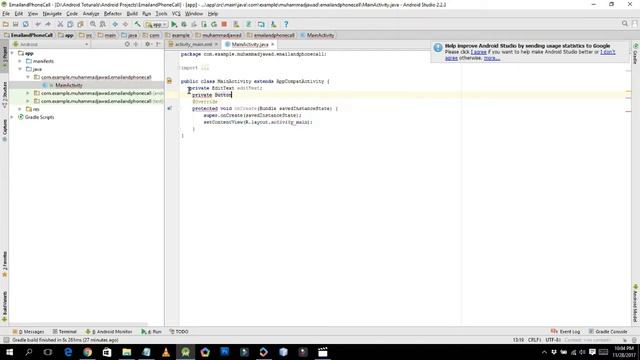The image size is (640, 360).
Task: Open VLC from the taskbar
Action: tap(166, 352)
